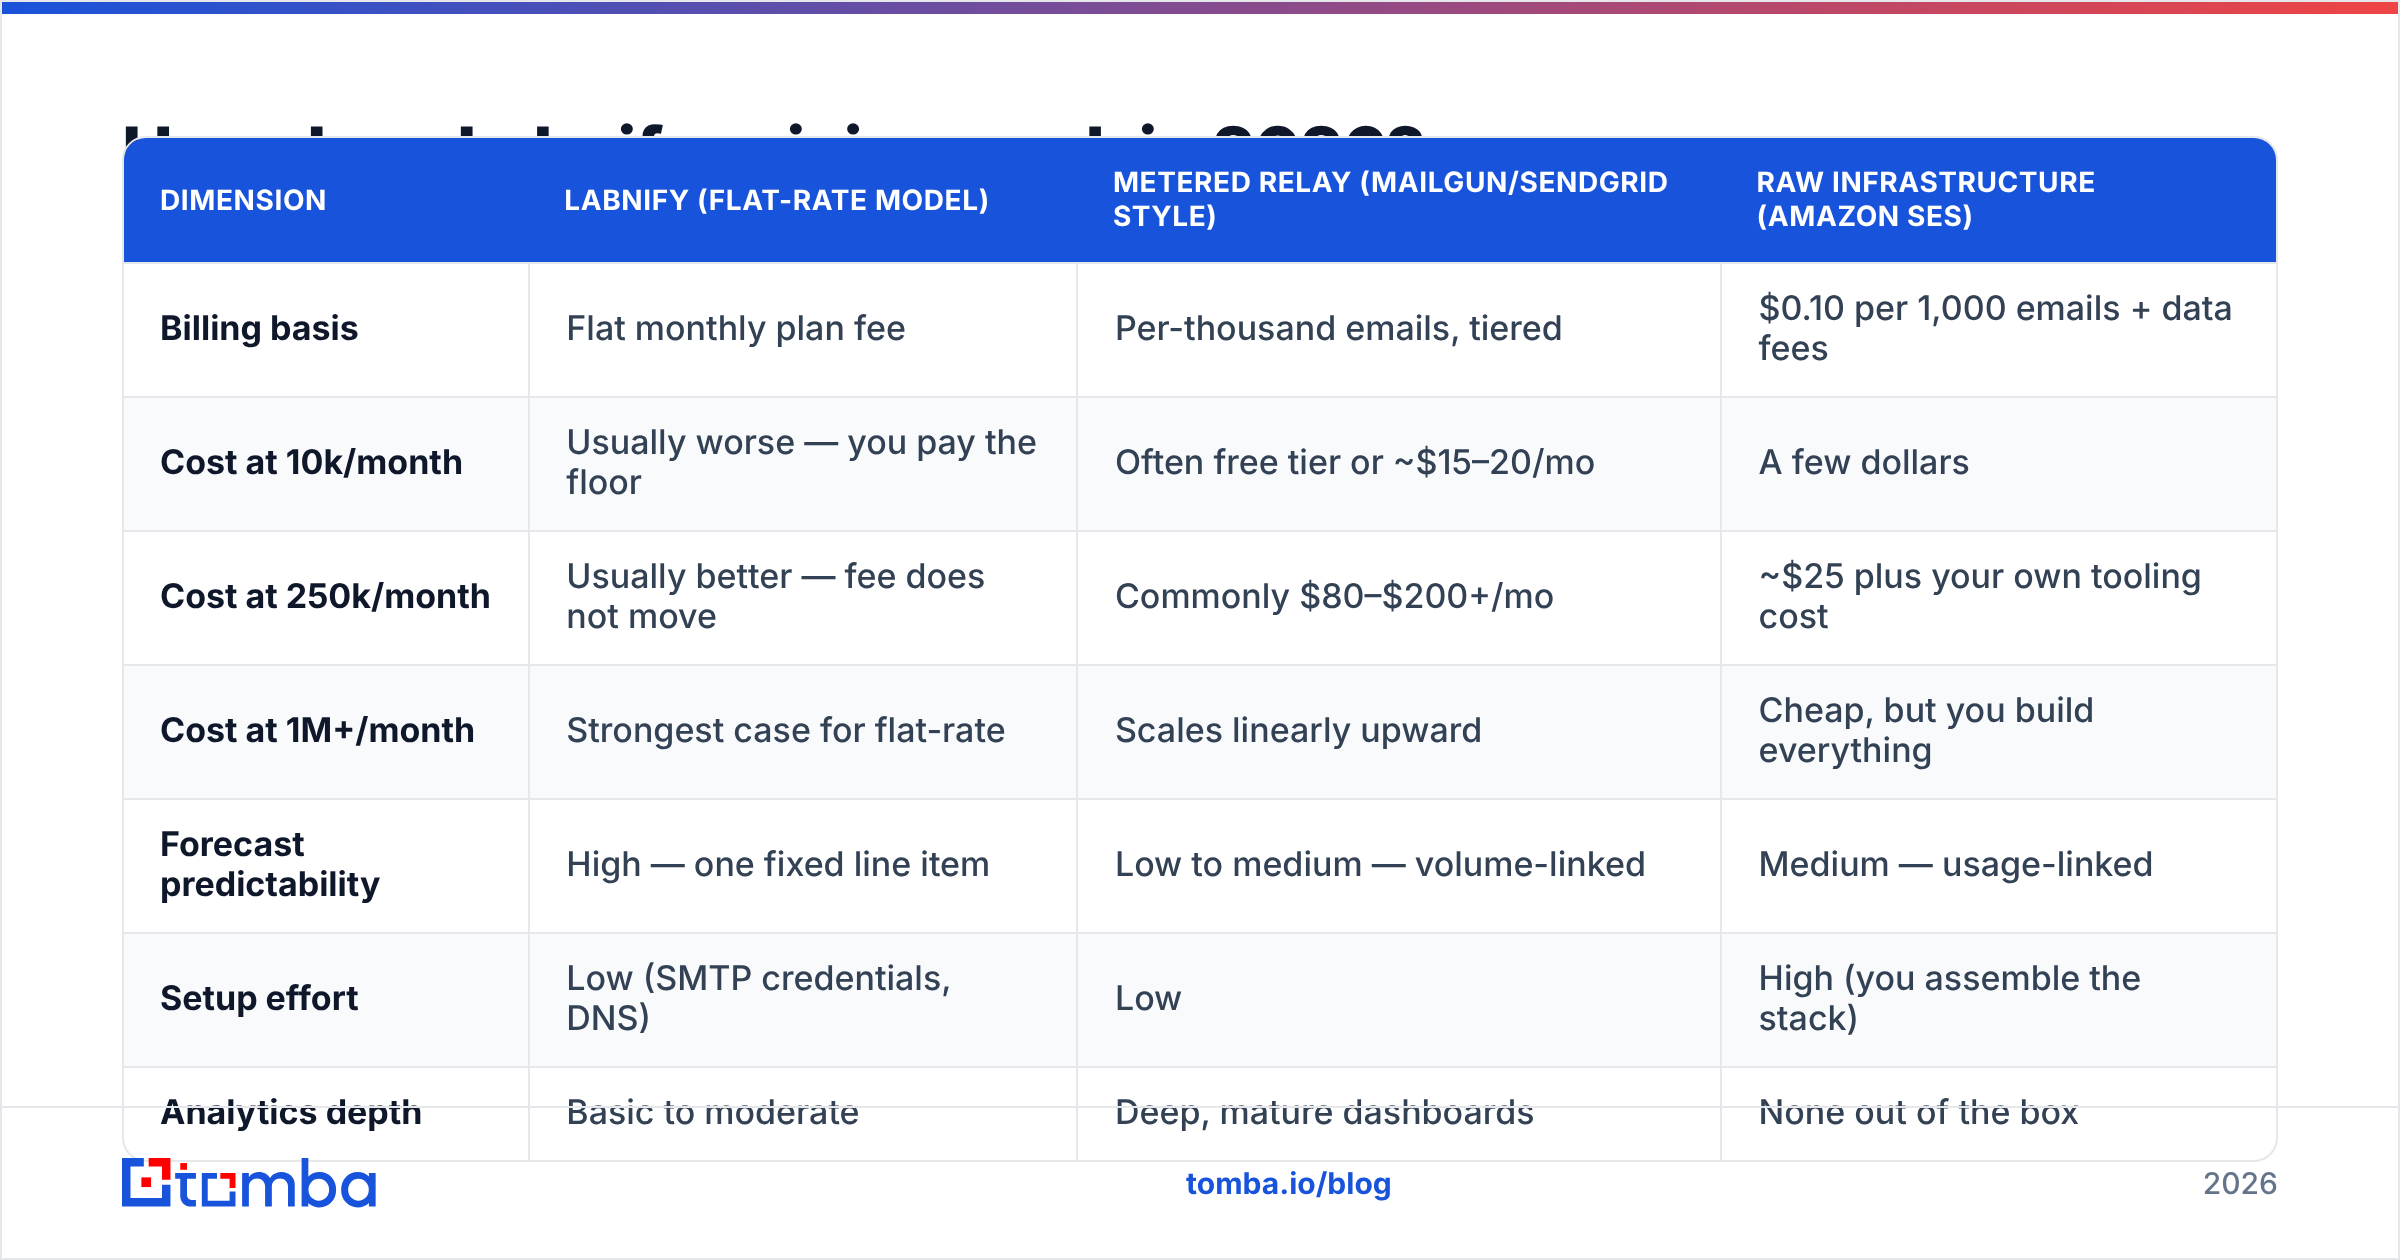Click the 'Cost at 250k/month' row label

click(325, 596)
